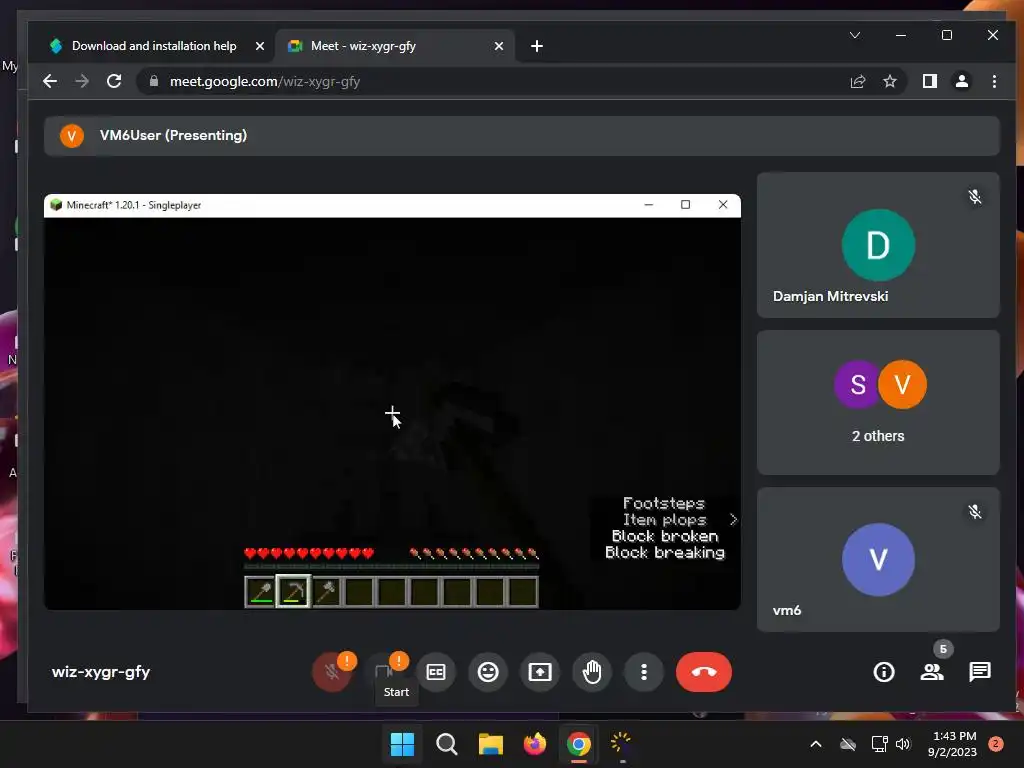This screenshot has height=768, width=1024.
Task: Click VM6User (Presenting) banner
Action: pos(521,136)
